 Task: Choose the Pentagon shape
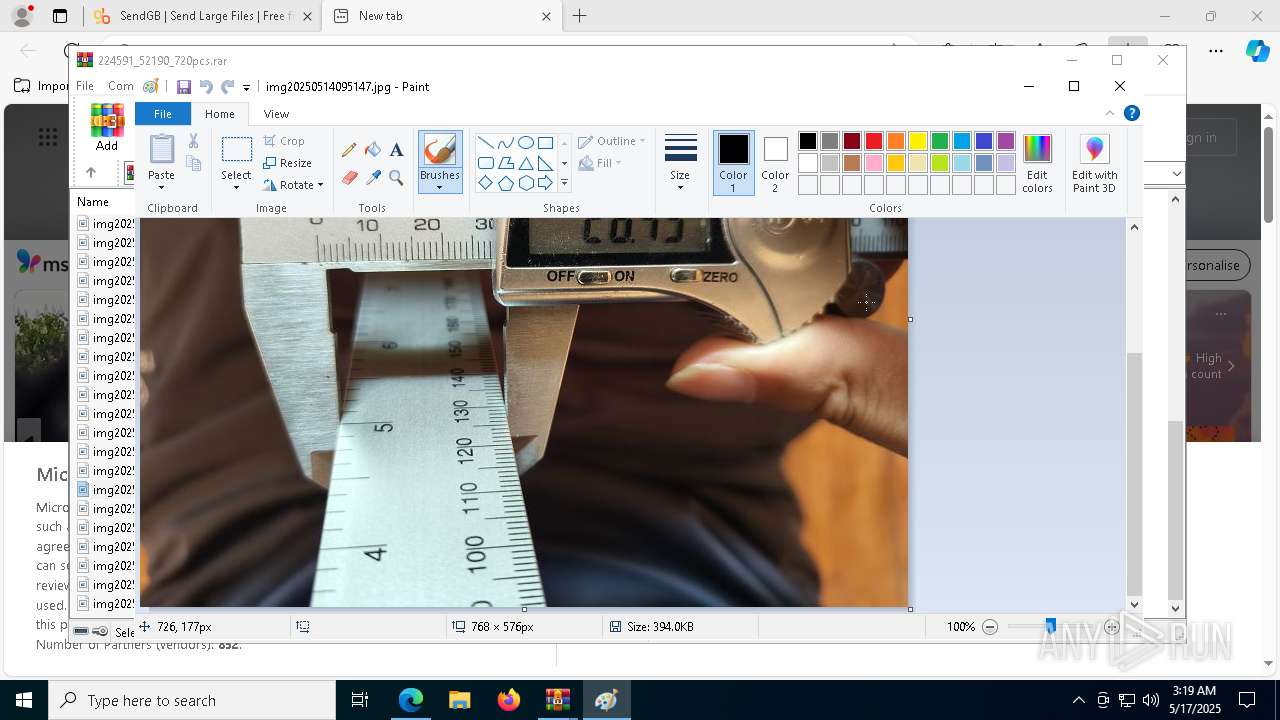click(505, 183)
